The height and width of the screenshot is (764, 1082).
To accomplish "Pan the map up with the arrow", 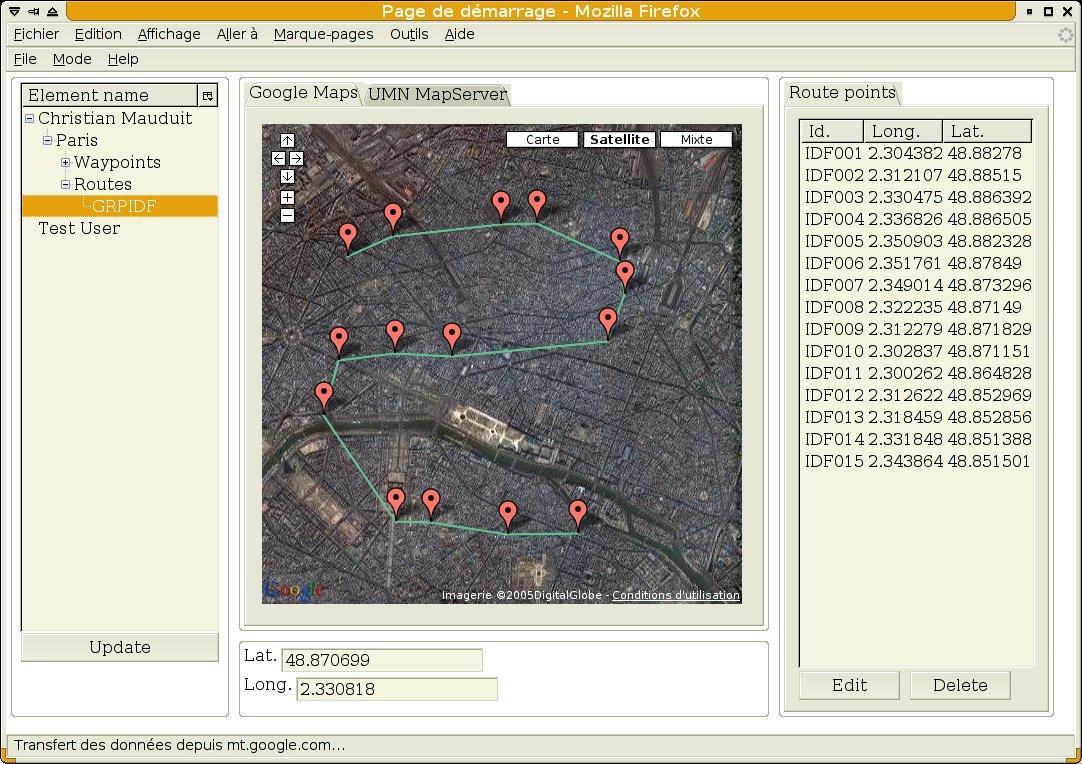I will click(287, 141).
